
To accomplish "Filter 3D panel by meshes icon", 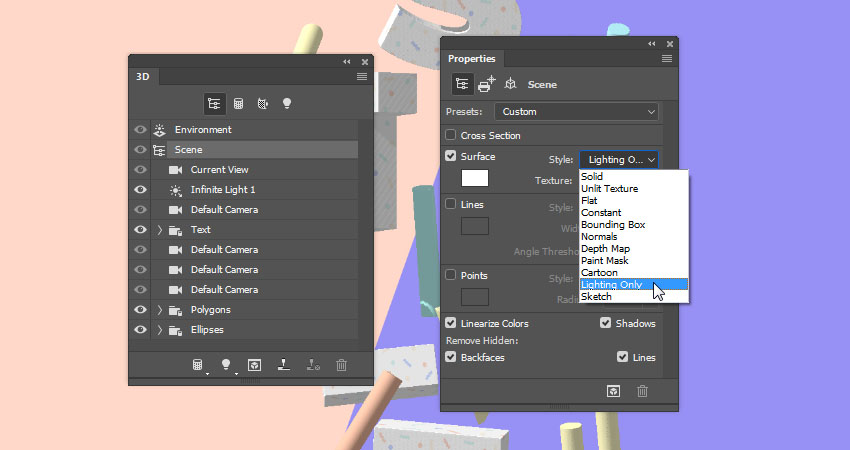I will 239,104.
